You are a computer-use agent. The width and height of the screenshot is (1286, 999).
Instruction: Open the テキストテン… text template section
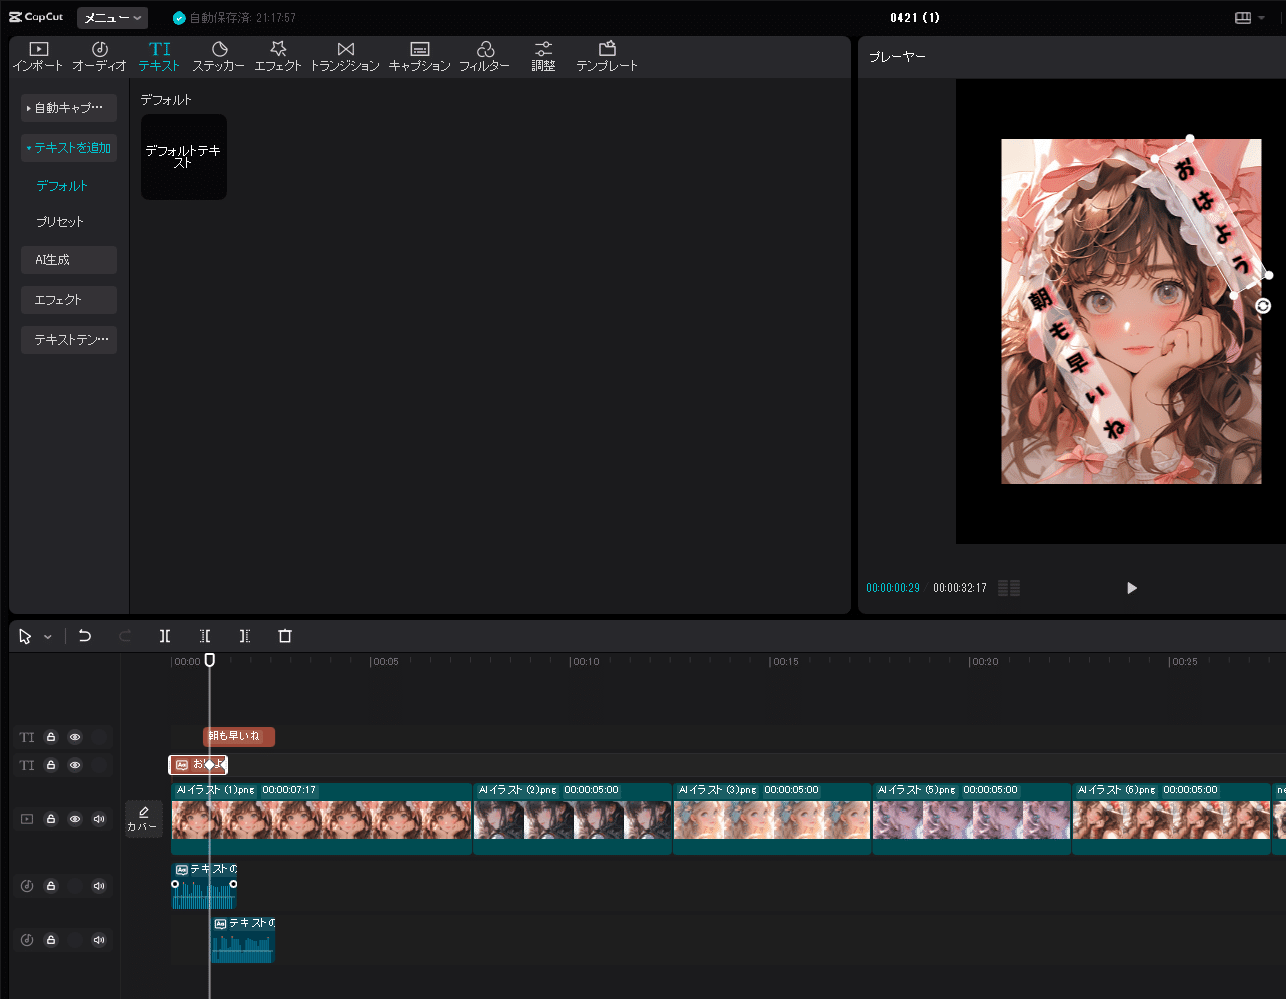pyautogui.click(x=69, y=340)
